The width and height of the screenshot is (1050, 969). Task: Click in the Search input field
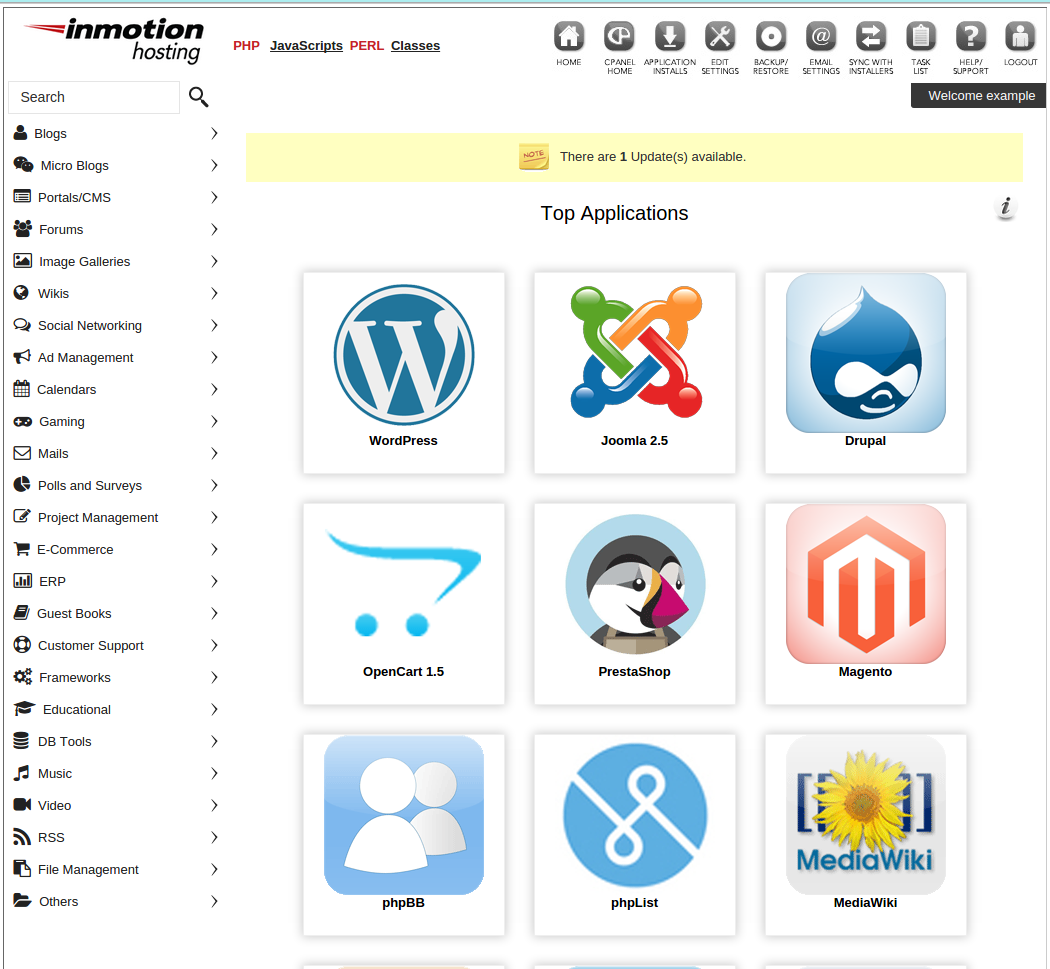pos(94,97)
